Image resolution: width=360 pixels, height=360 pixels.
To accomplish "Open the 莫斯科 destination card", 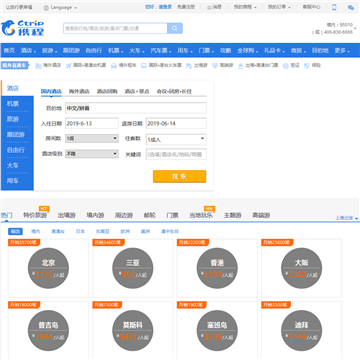I will [133, 330].
